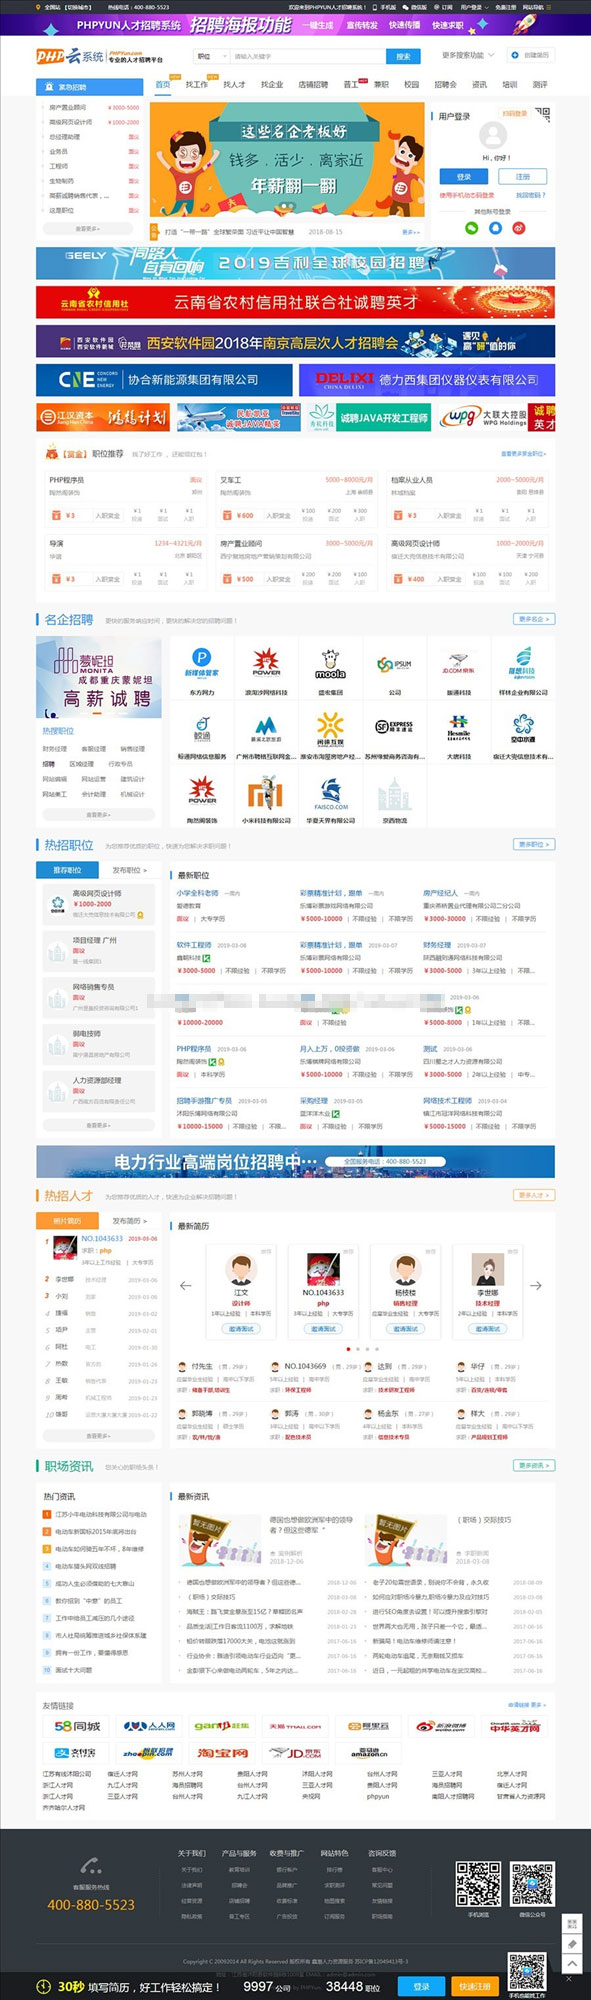Open the 新浪微博 friend link logo
Screen dimensions: 591x2000
coord(440,1726)
